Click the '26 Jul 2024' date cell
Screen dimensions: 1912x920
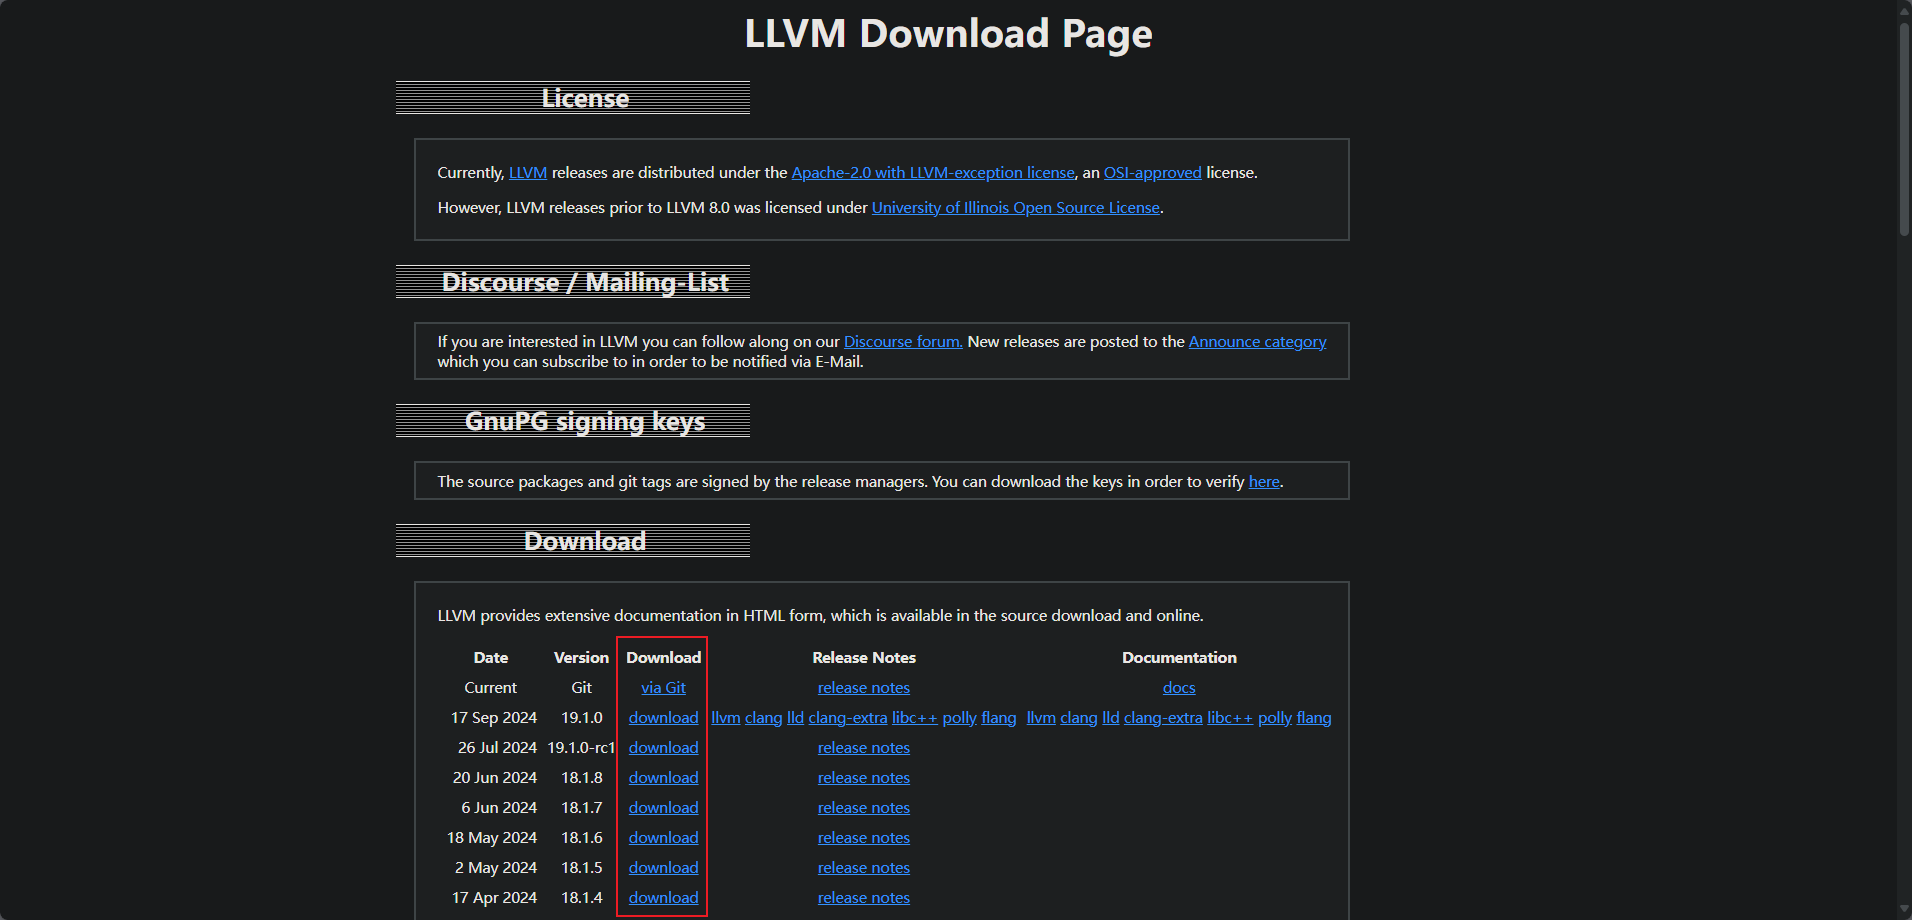pos(497,748)
